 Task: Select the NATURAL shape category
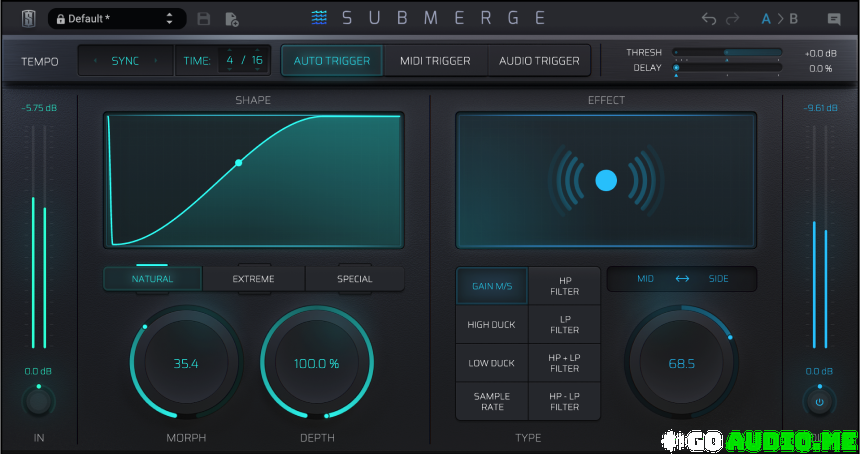point(152,279)
